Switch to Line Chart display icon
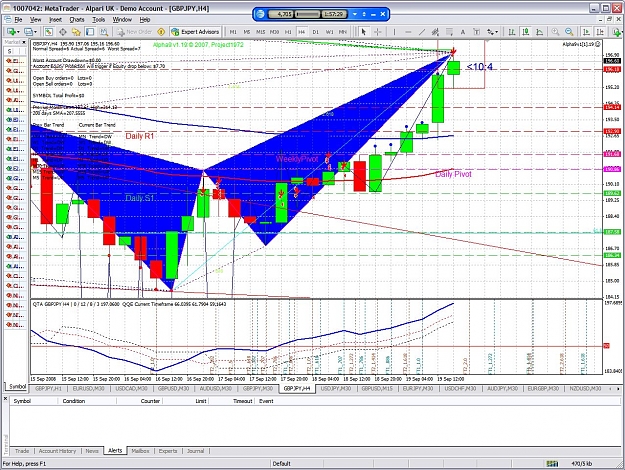 [540, 32]
